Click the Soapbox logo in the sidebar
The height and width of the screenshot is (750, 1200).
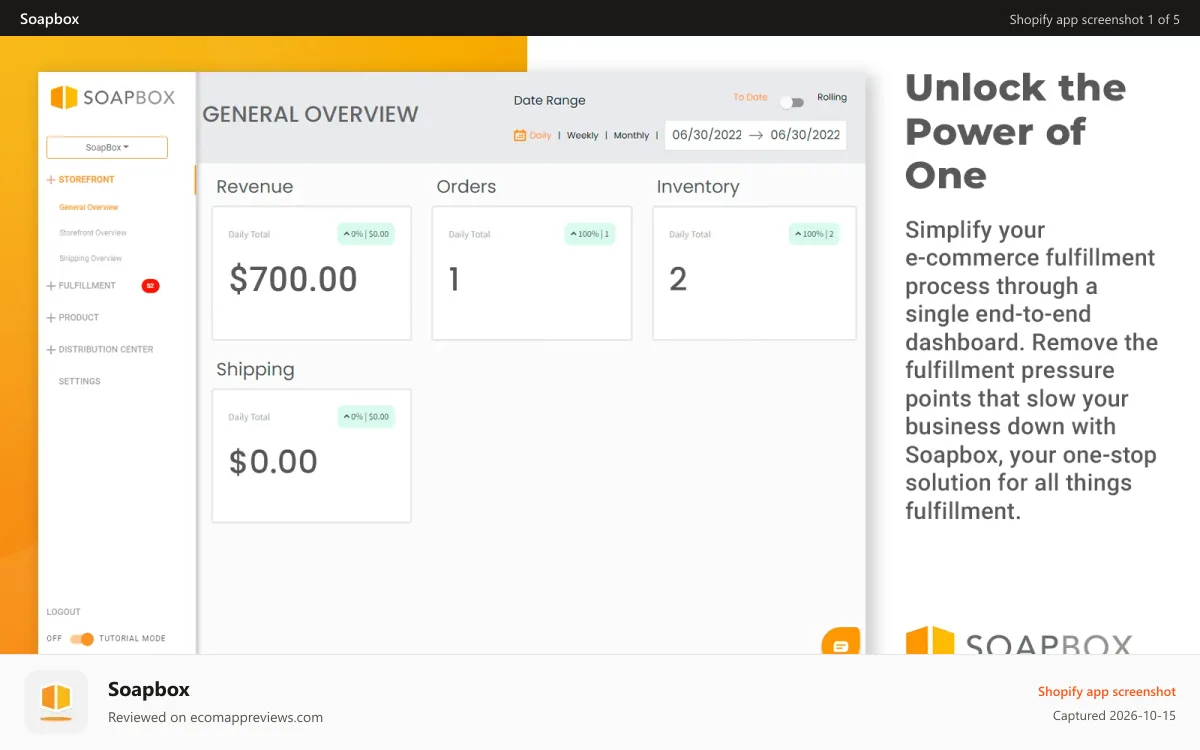click(x=112, y=97)
